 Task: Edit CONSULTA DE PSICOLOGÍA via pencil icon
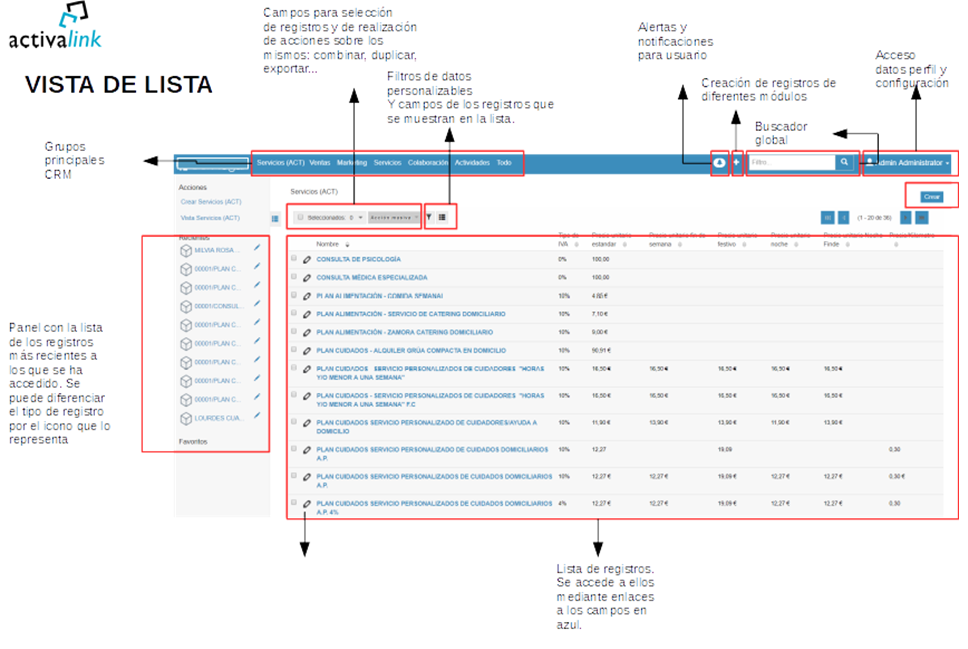click(x=307, y=259)
